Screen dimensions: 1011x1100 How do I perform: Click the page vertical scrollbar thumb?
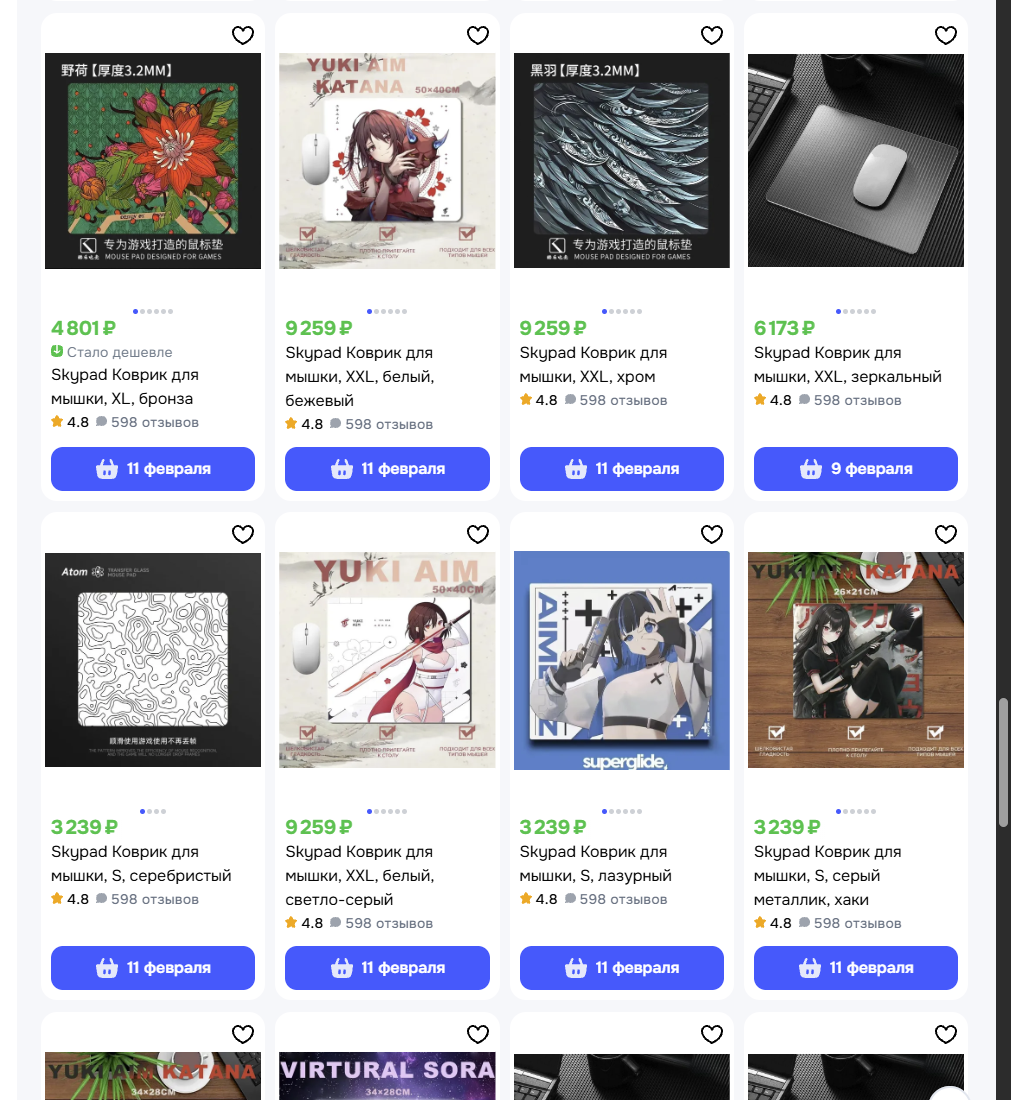1003,763
